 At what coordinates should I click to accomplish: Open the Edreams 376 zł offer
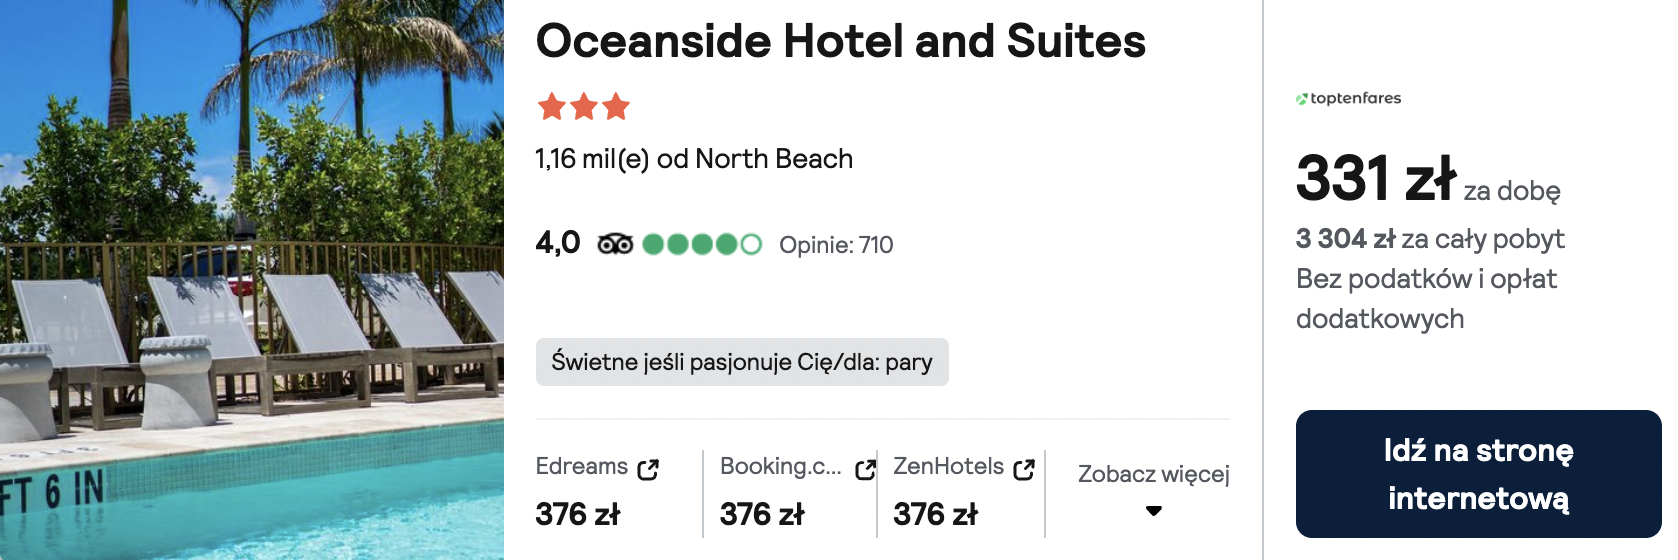(x=578, y=514)
